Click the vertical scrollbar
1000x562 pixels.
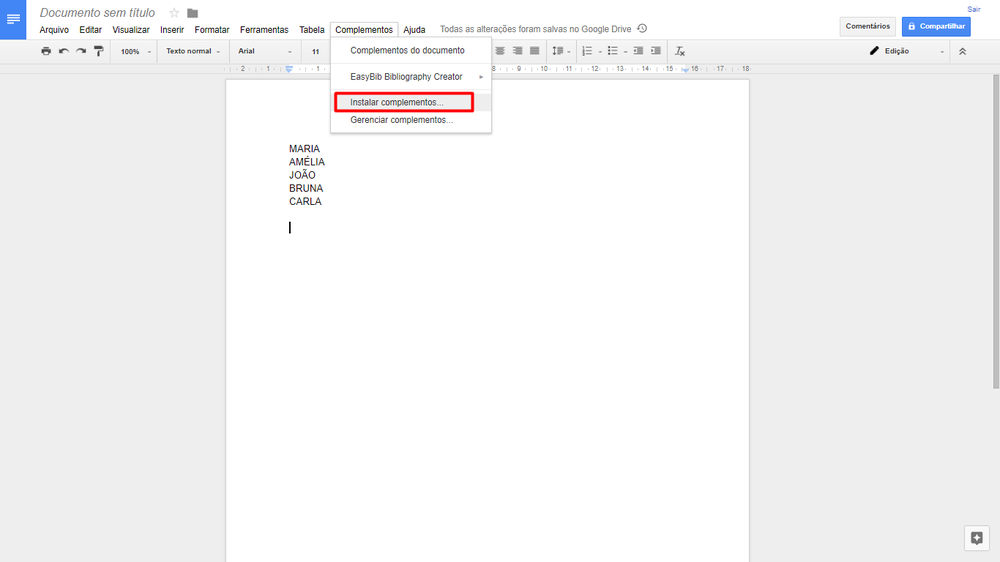click(996, 232)
